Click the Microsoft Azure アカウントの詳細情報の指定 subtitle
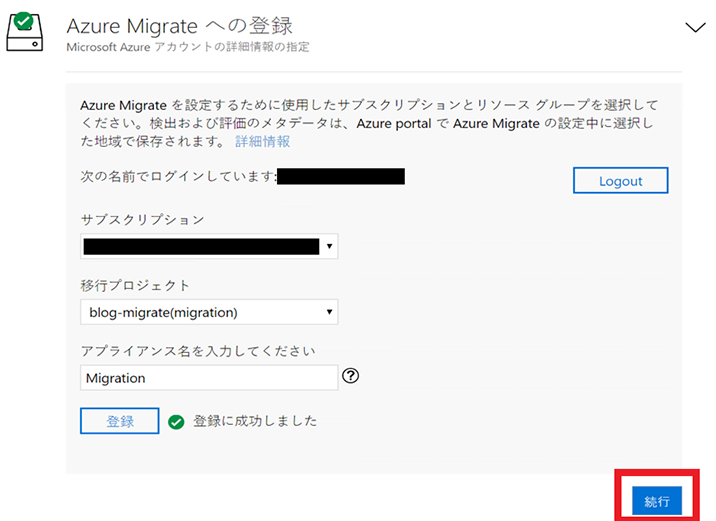 tap(188, 47)
